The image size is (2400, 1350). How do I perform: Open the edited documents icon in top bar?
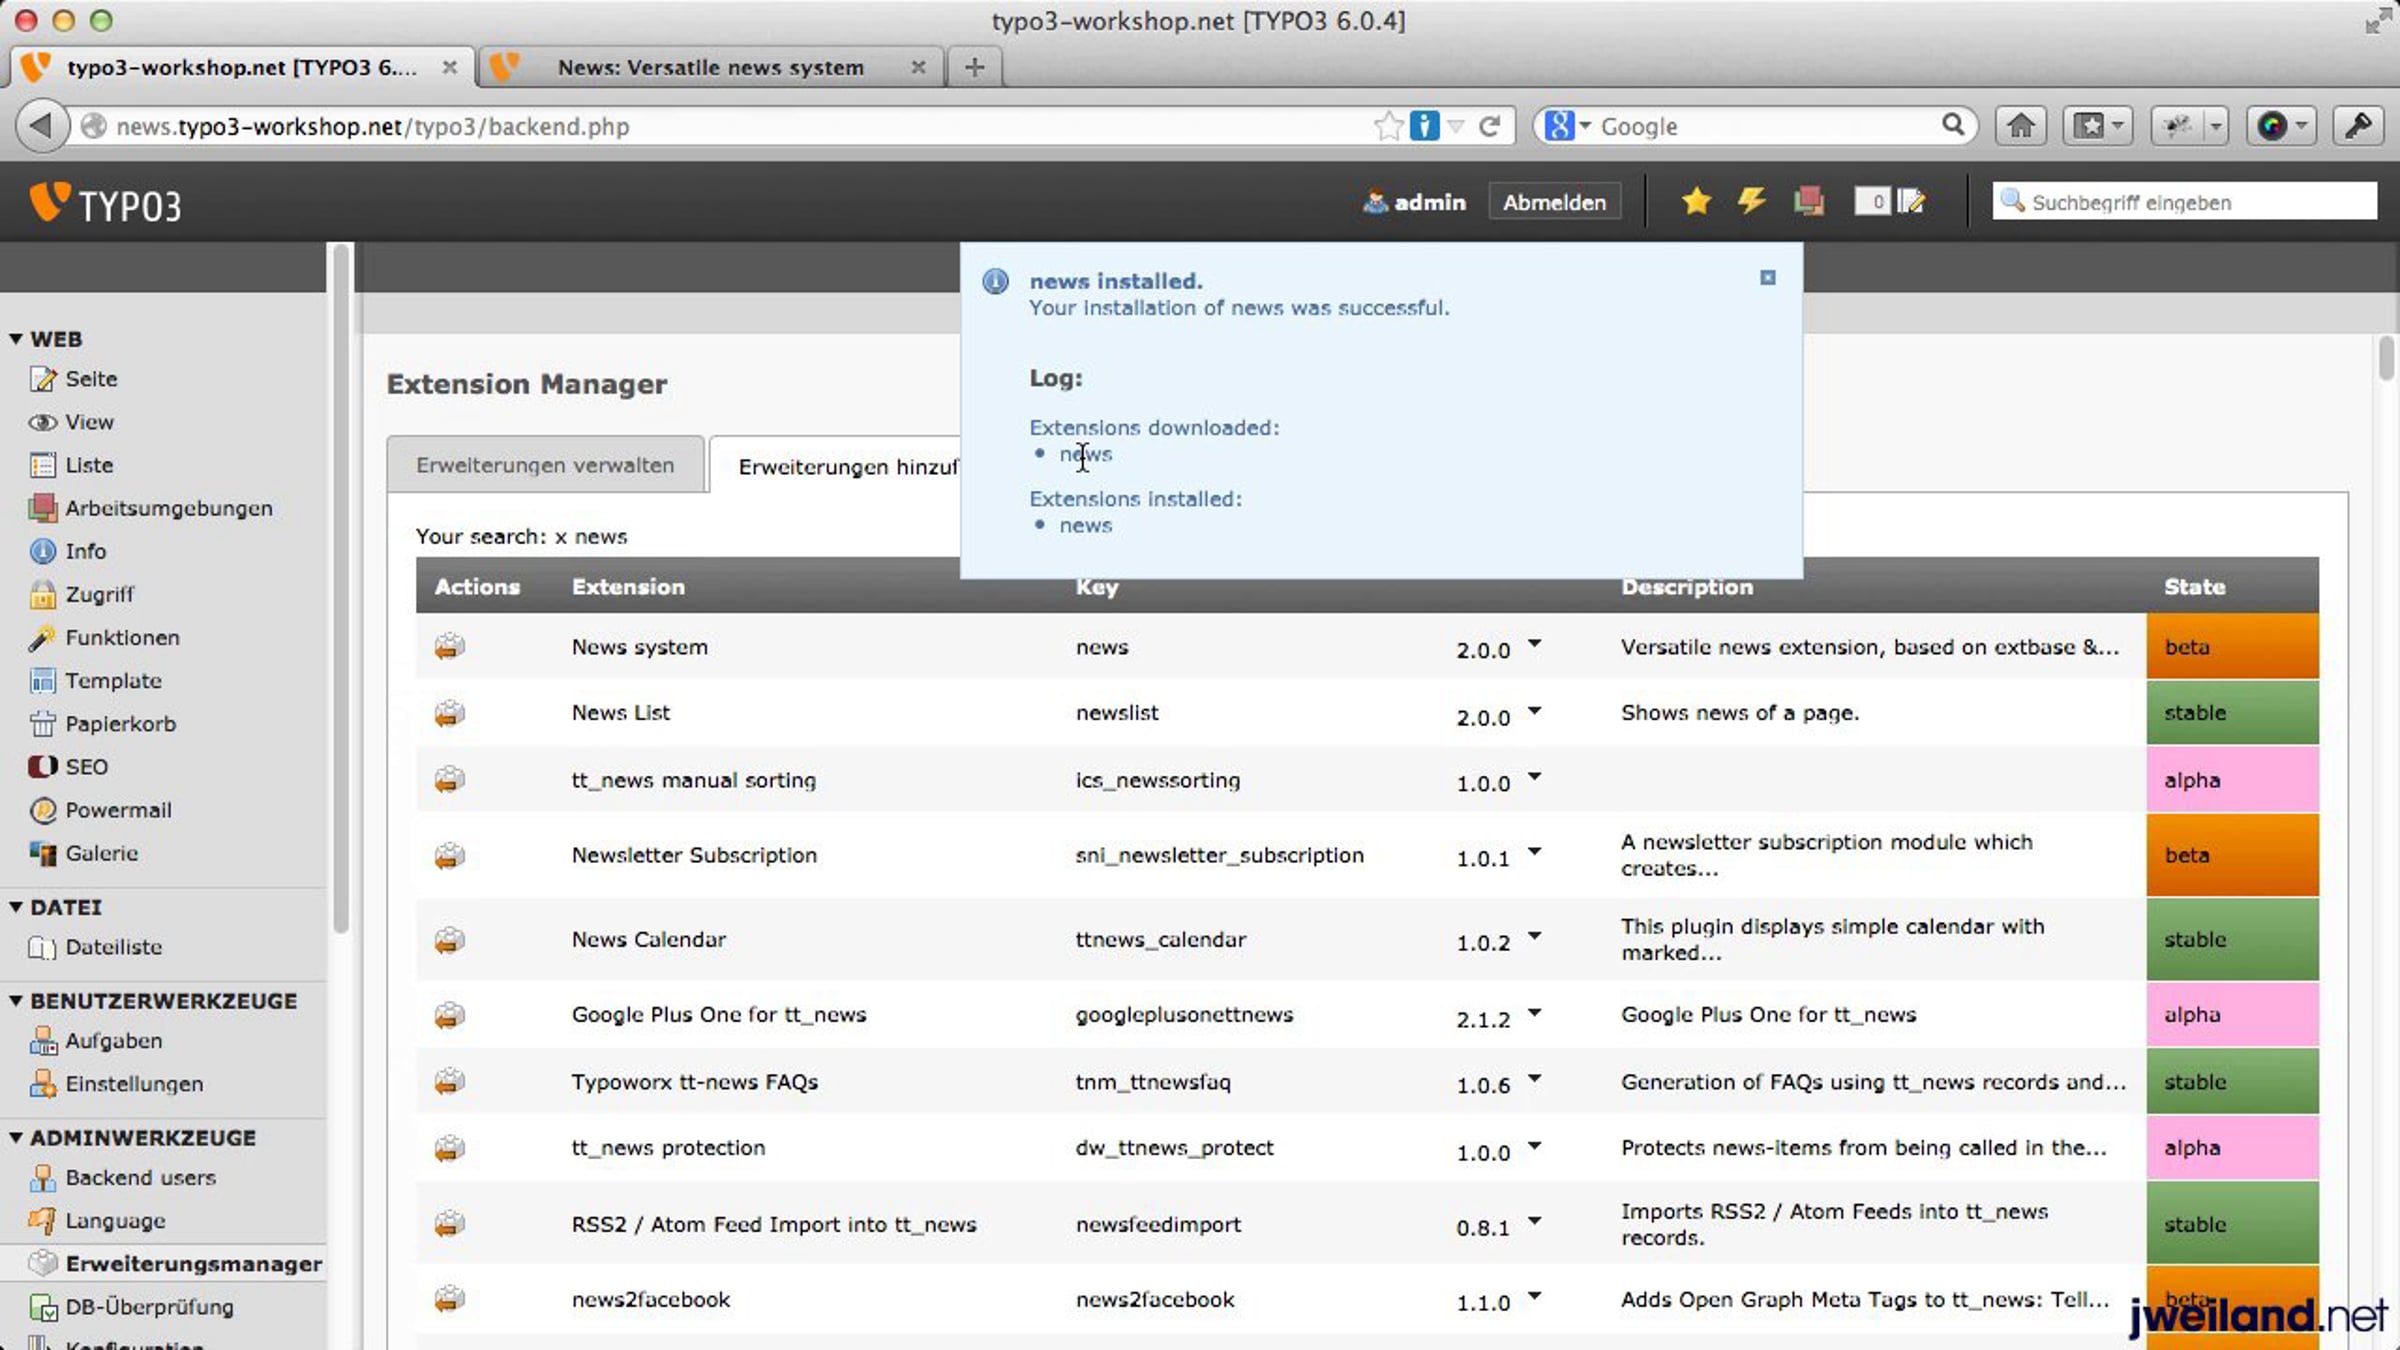(1890, 201)
